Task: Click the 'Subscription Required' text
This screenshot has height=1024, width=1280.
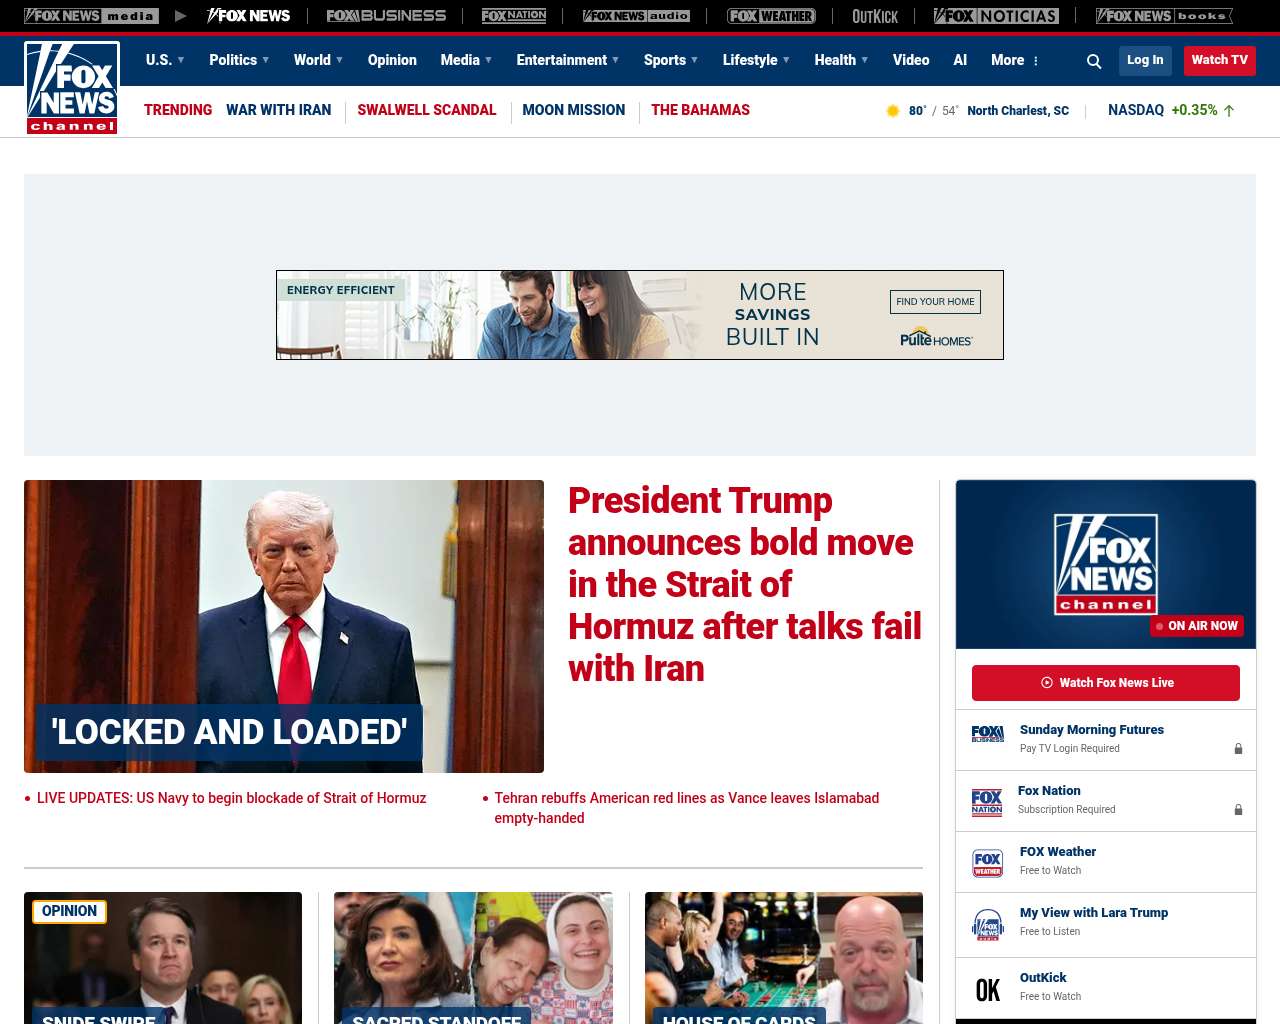Action: click(1067, 810)
